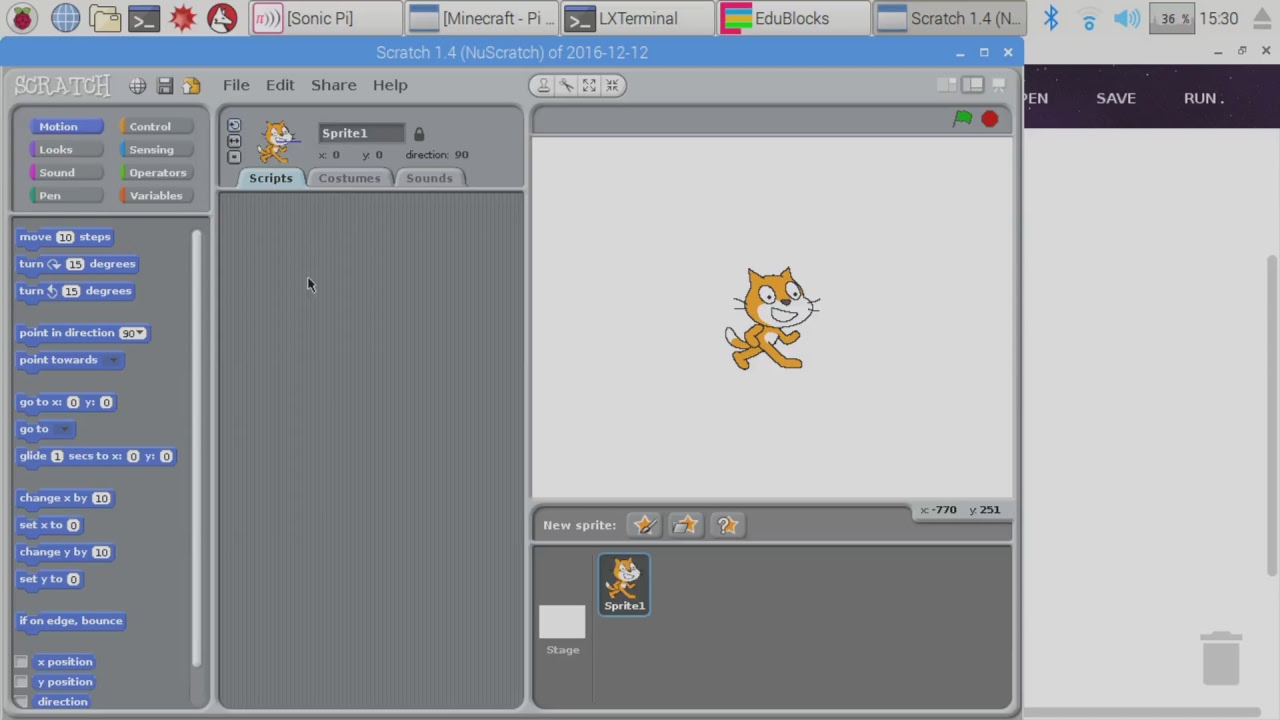The height and width of the screenshot is (720, 1280).
Task: Open the point in direction 90 dropdown
Action: point(140,333)
